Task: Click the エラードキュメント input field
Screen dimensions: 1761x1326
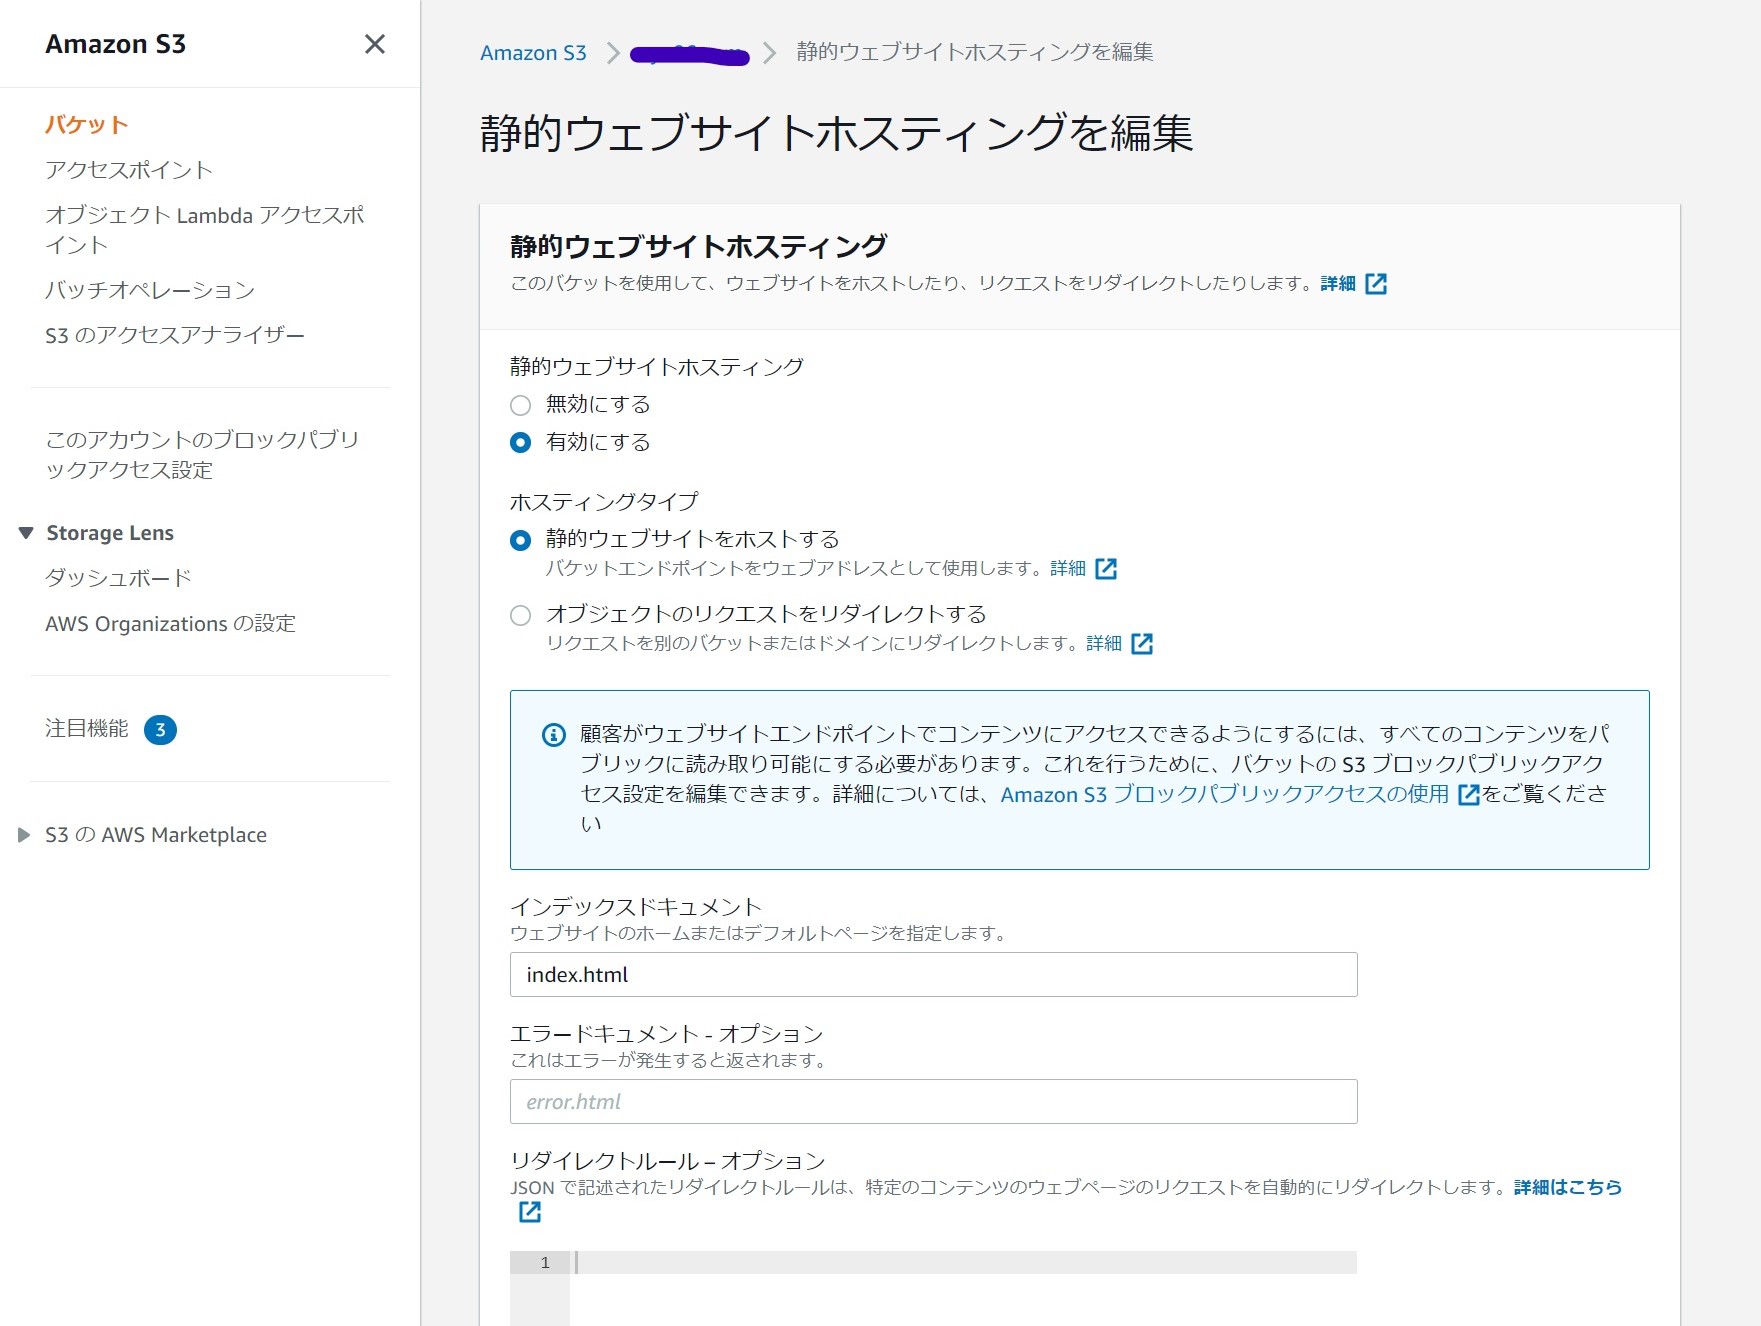Action: [x=933, y=1102]
